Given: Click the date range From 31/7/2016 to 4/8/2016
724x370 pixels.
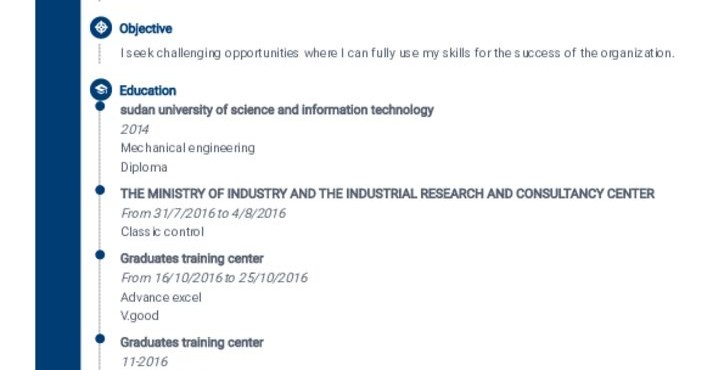Looking at the screenshot, I should [x=204, y=213].
